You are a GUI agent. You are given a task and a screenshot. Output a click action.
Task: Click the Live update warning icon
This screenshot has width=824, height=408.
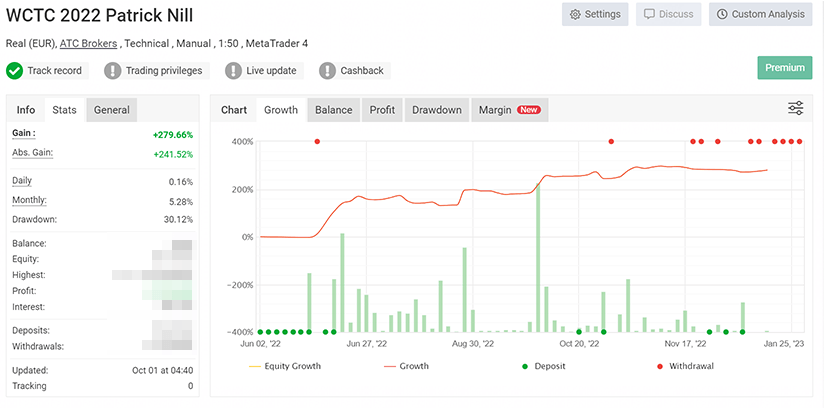(233, 71)
